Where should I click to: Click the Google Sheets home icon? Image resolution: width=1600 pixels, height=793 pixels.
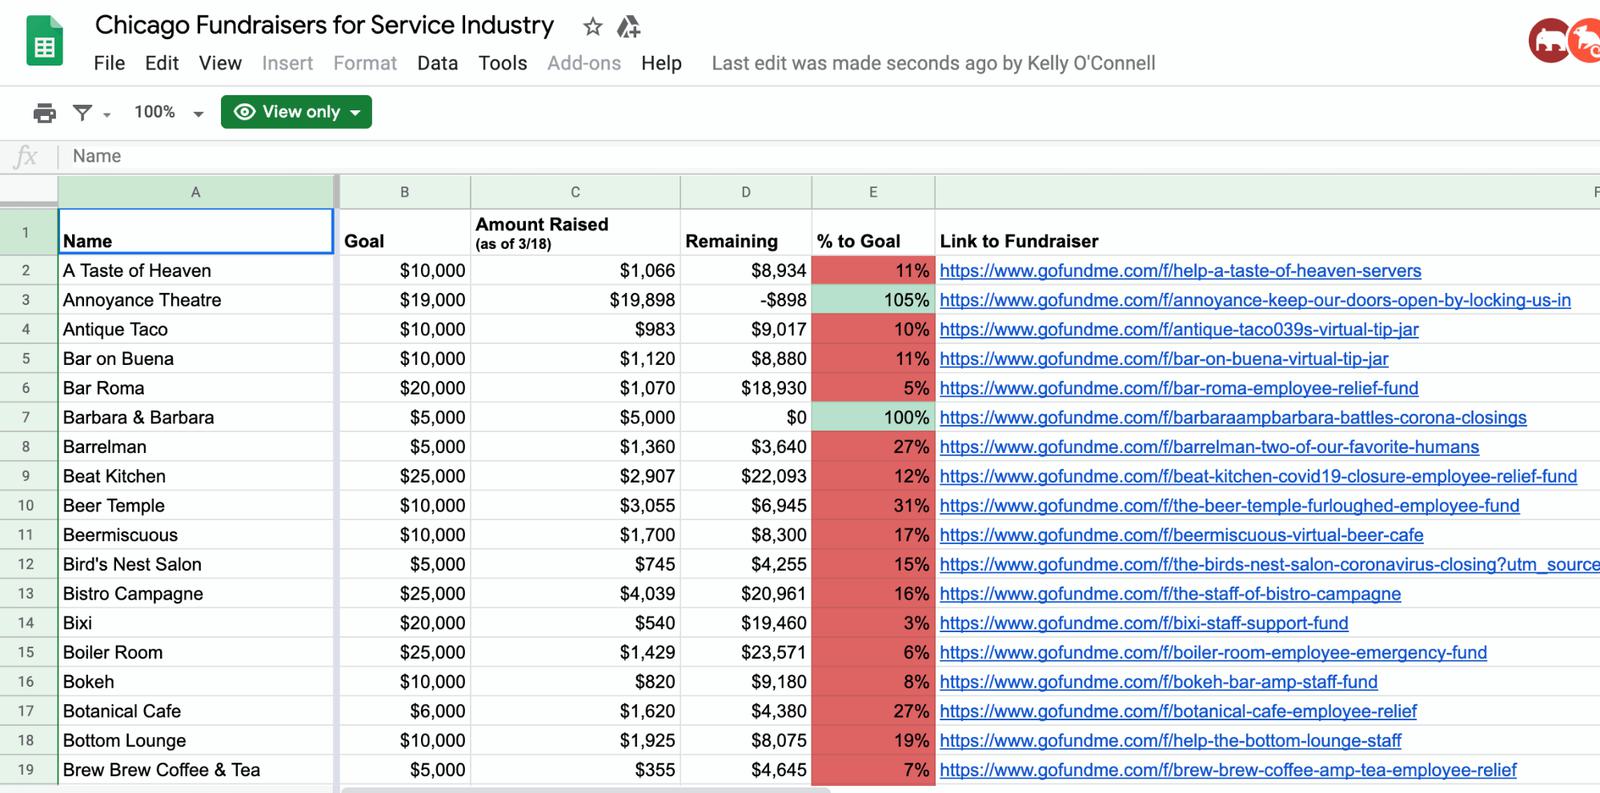point(43,44)
